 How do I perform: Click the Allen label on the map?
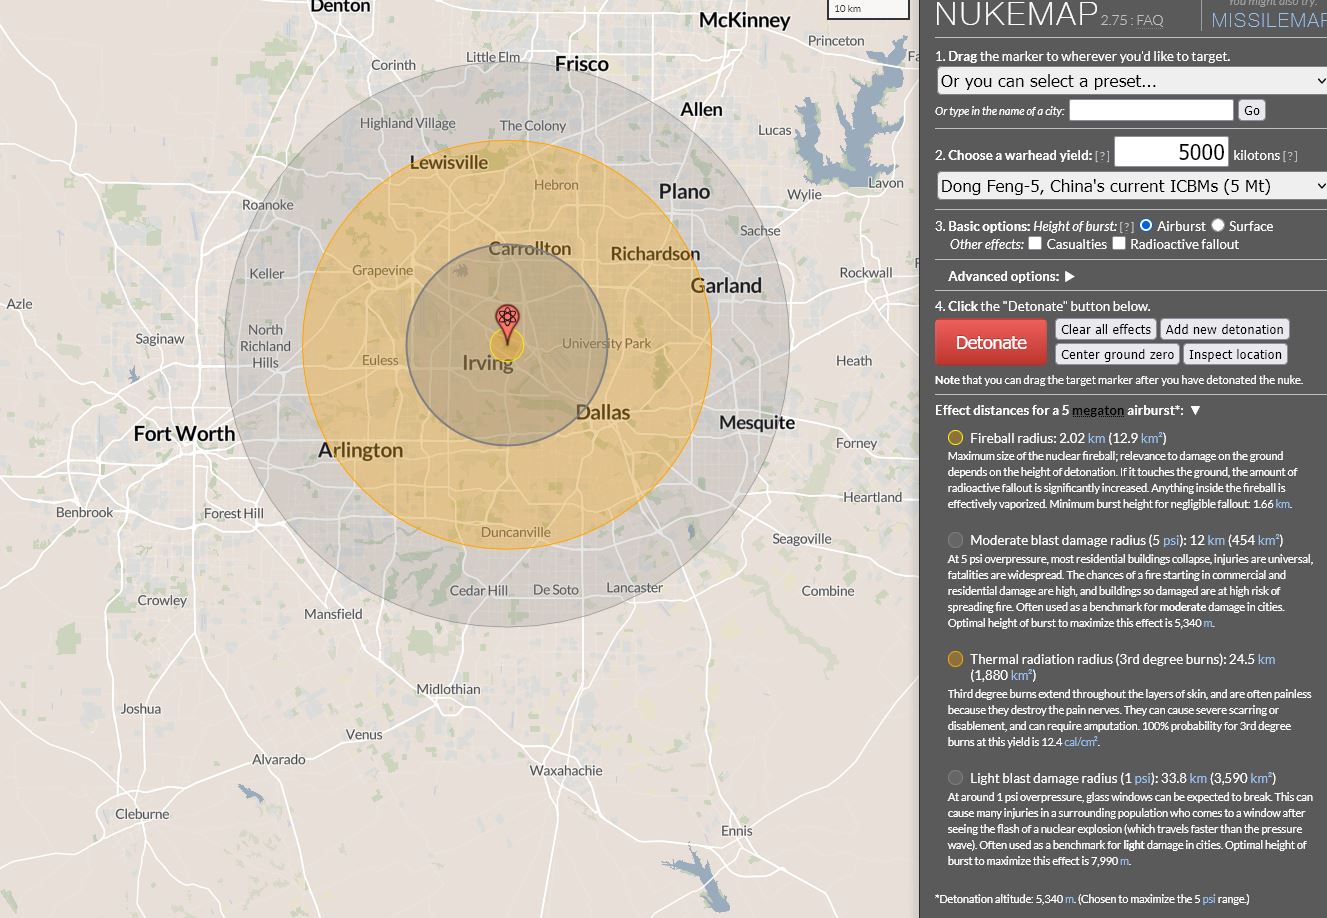coord(701,109)
